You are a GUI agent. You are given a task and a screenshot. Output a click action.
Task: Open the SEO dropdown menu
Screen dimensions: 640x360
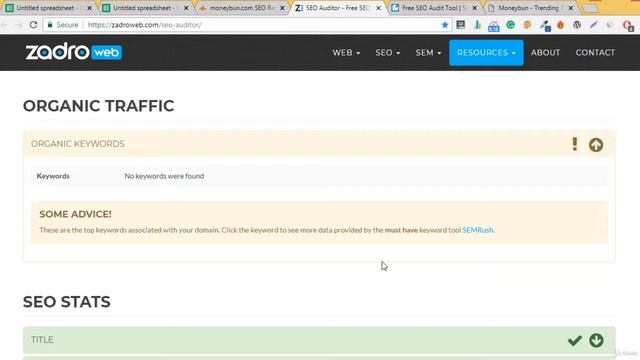(388, 53)
